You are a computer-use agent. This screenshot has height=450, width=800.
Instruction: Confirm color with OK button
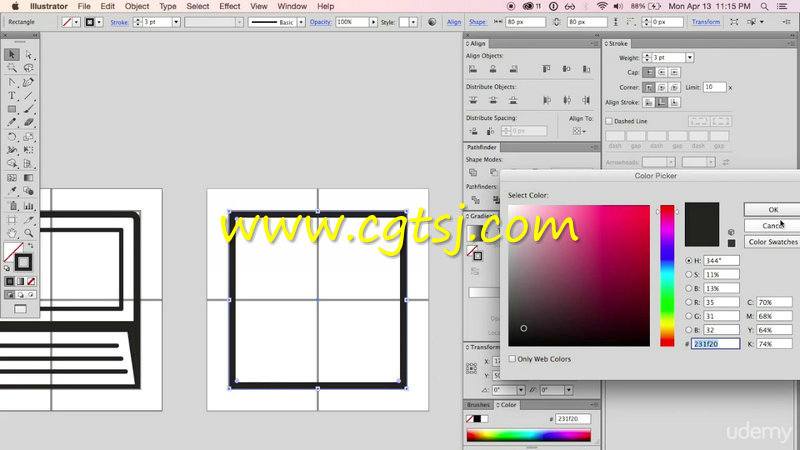pyautogui.click(x=773, y=210)
